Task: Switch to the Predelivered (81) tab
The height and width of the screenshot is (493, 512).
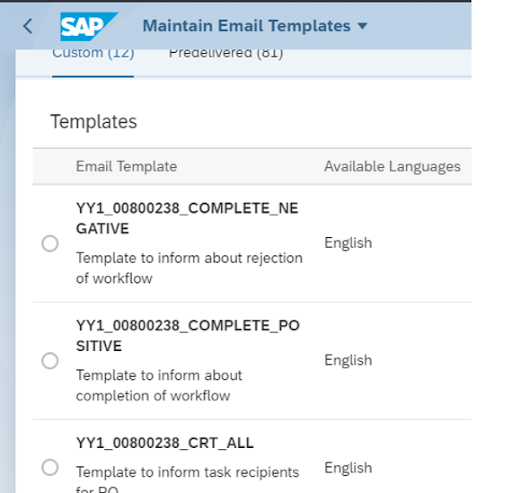Action: [226, 53]
